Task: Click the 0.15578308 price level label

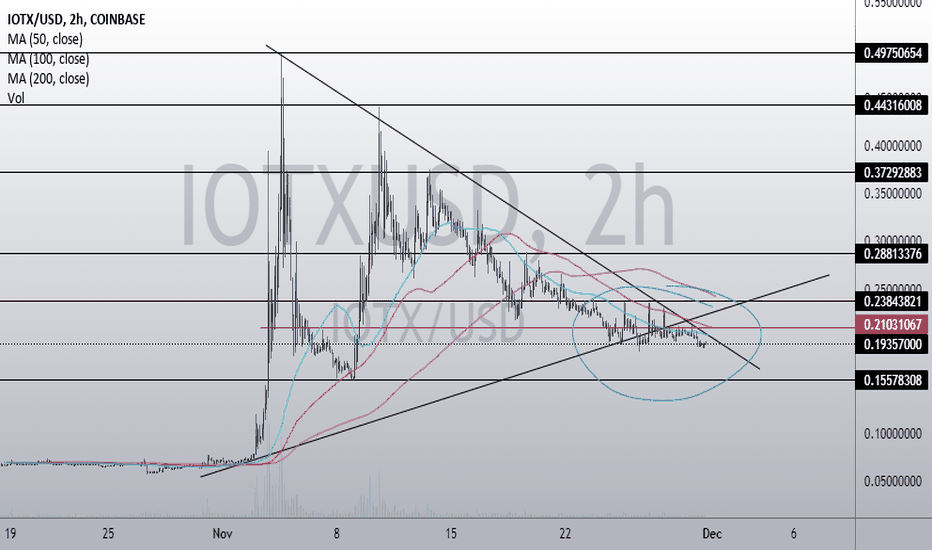Action: (892, 380)
